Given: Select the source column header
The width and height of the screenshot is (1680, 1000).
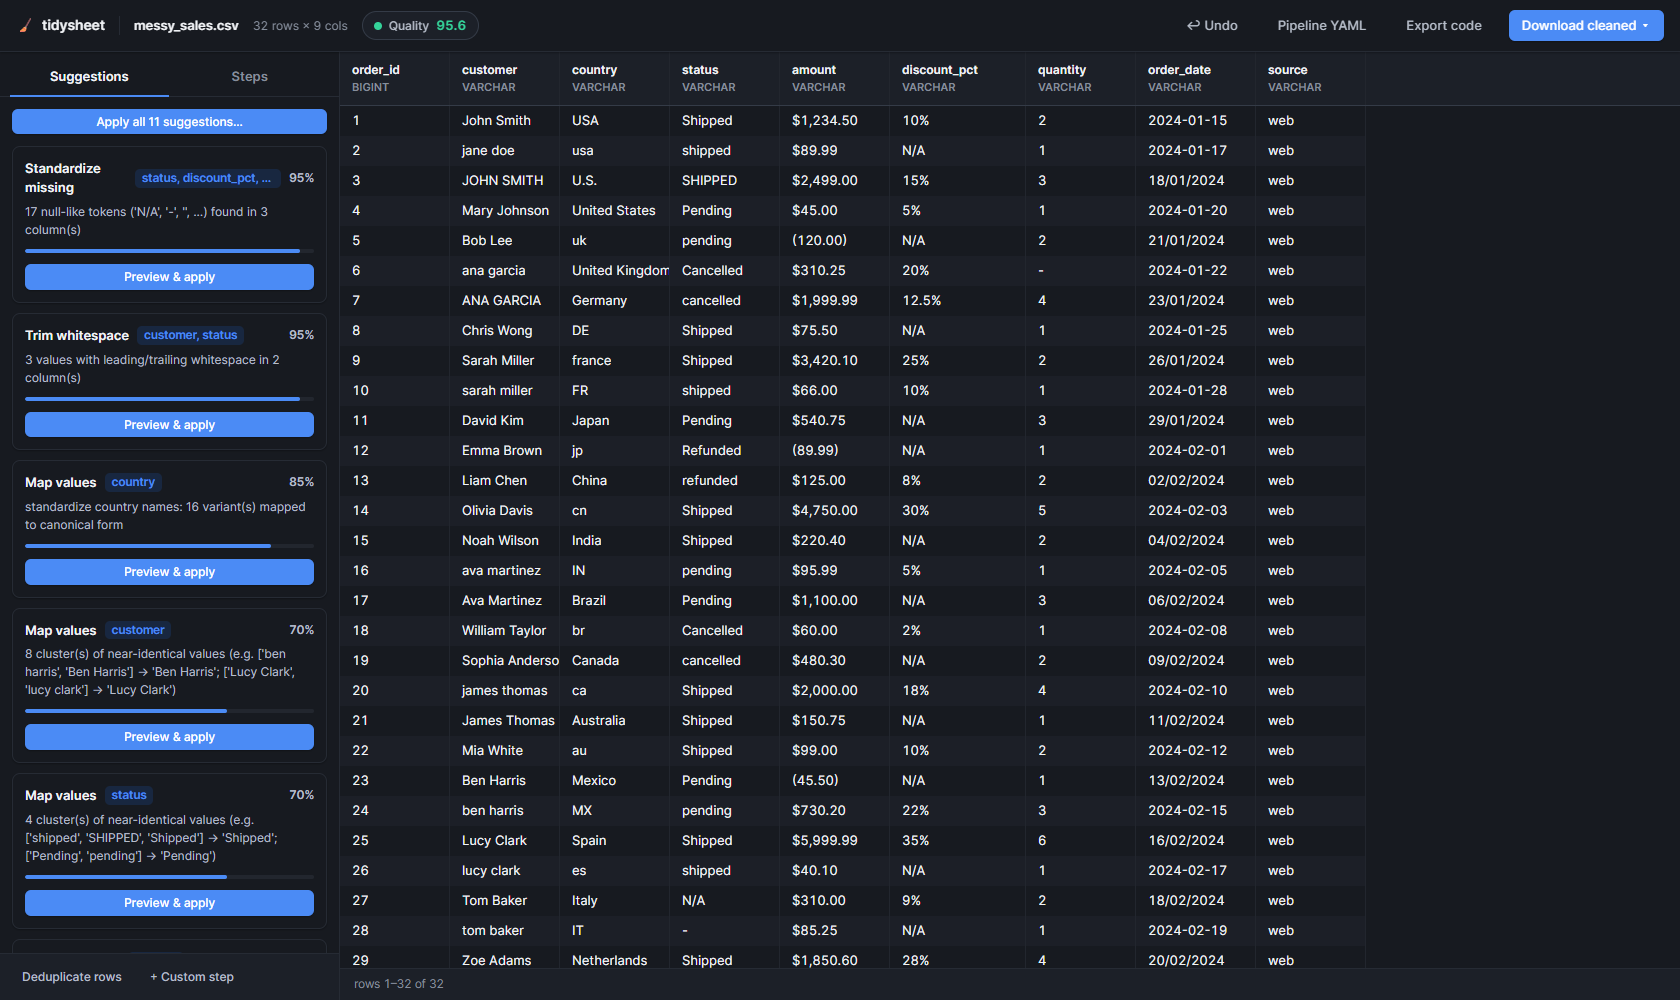Looking at the screenshot, I should 1310,78.
